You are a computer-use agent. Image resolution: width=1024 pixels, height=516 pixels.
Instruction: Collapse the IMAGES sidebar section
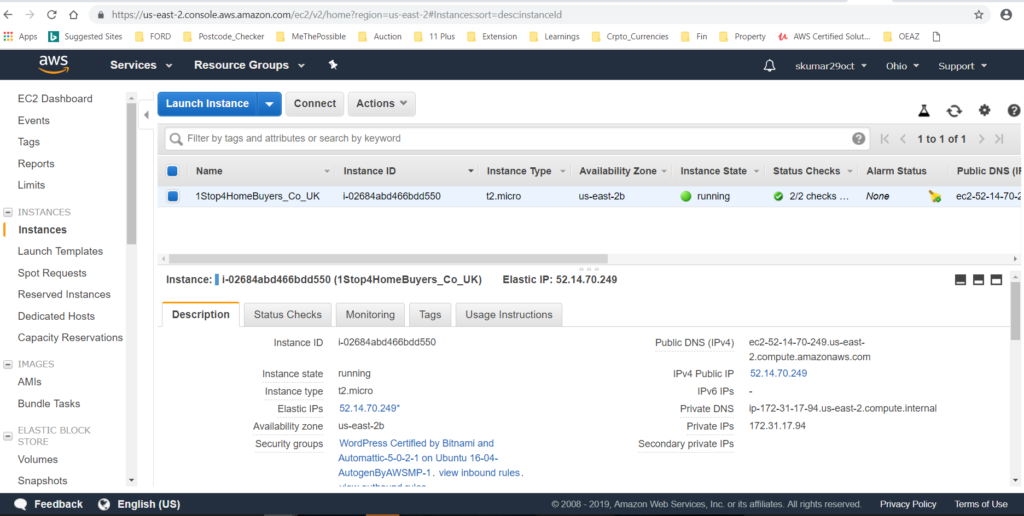(8, 364)
